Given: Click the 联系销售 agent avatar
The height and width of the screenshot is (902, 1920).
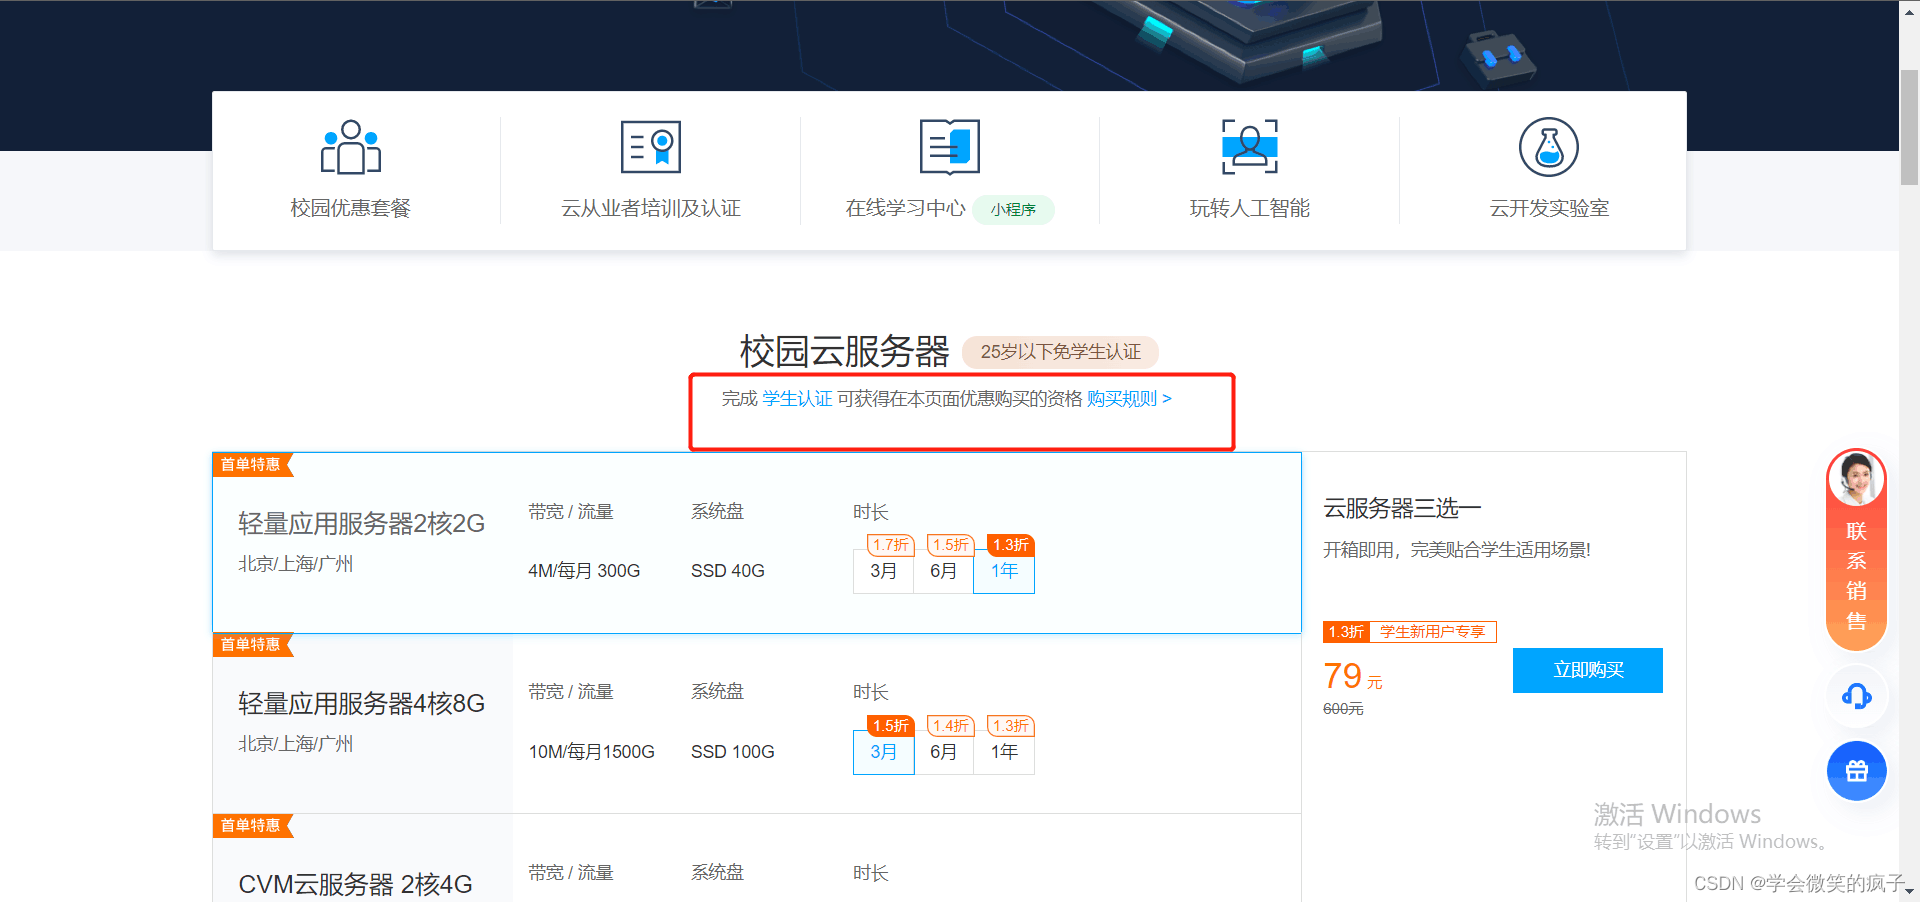Looking at the screenshot, I should click(x=1857, y=478).
